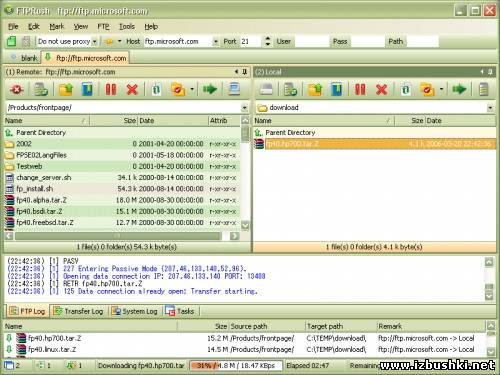Image resolution: width=500 pixels, height=375 pixels.
Task: Open dropdown arrow beside bookmarks star icon
Action: (119, 42)
